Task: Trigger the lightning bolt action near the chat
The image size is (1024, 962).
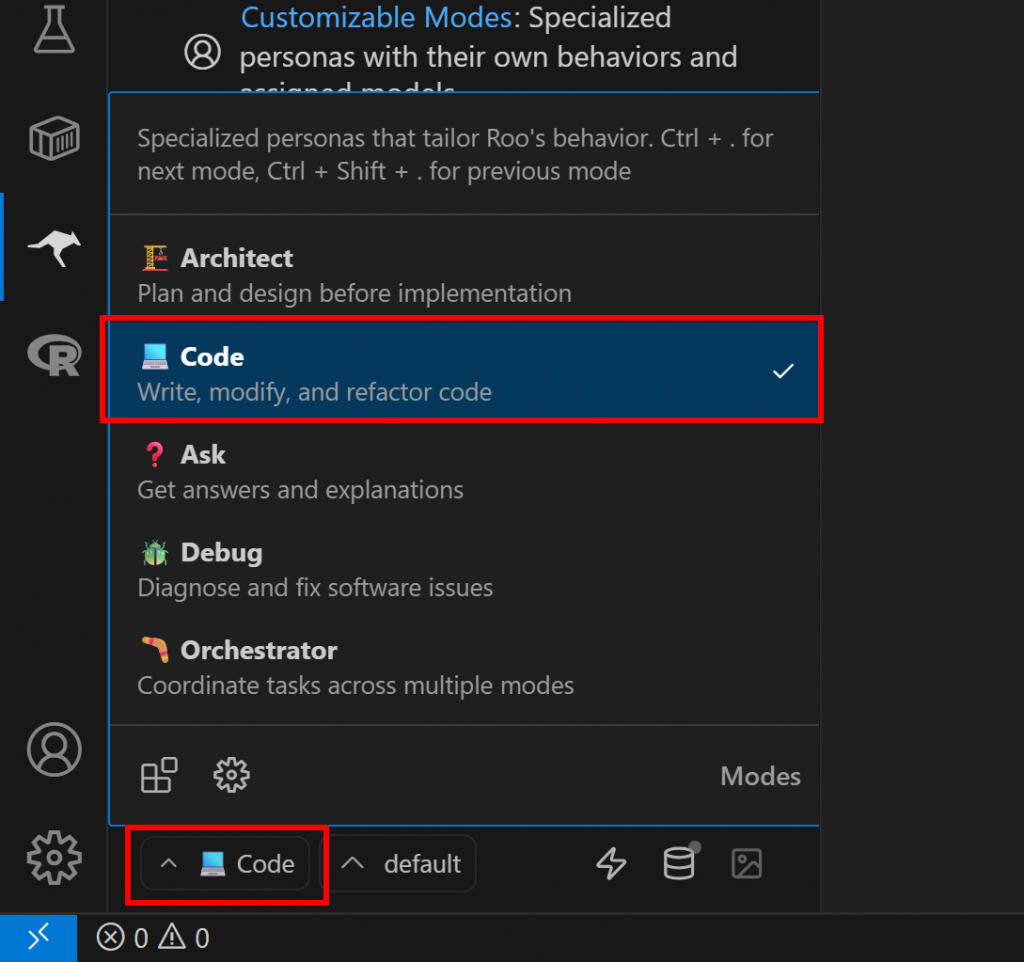Action: (x=612, y=864)
